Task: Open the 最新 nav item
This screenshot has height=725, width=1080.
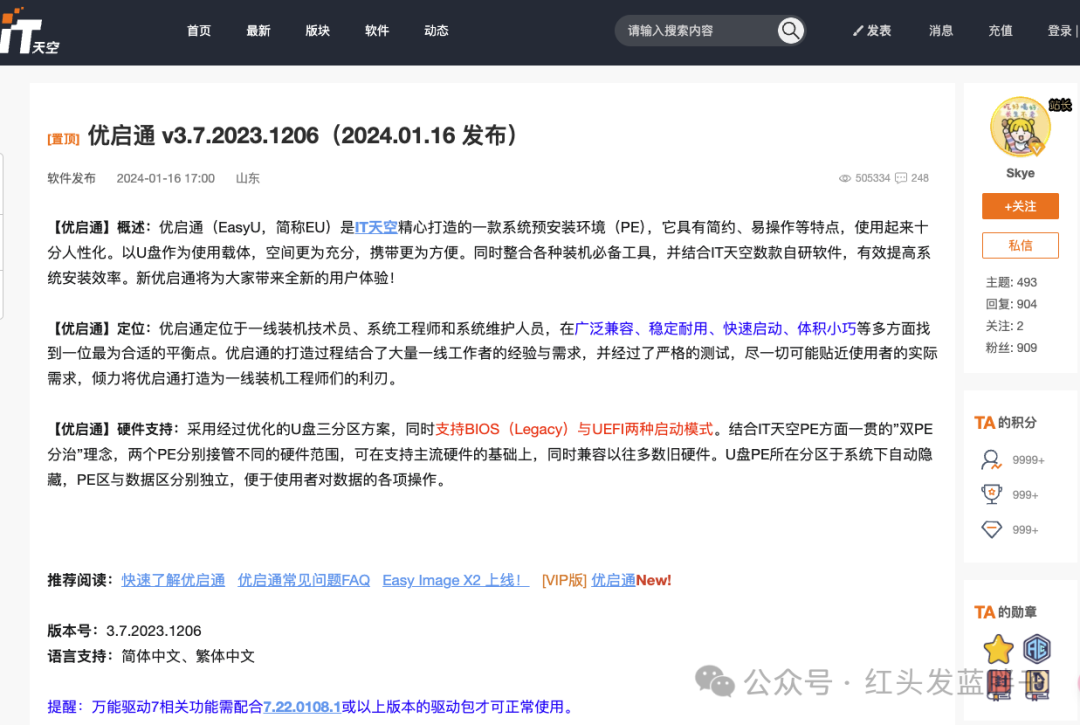Action: tap(258, 31)
